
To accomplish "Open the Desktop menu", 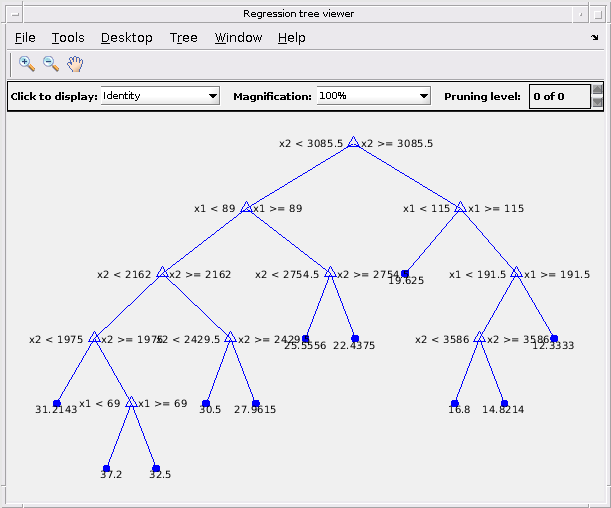I will 127,38.
